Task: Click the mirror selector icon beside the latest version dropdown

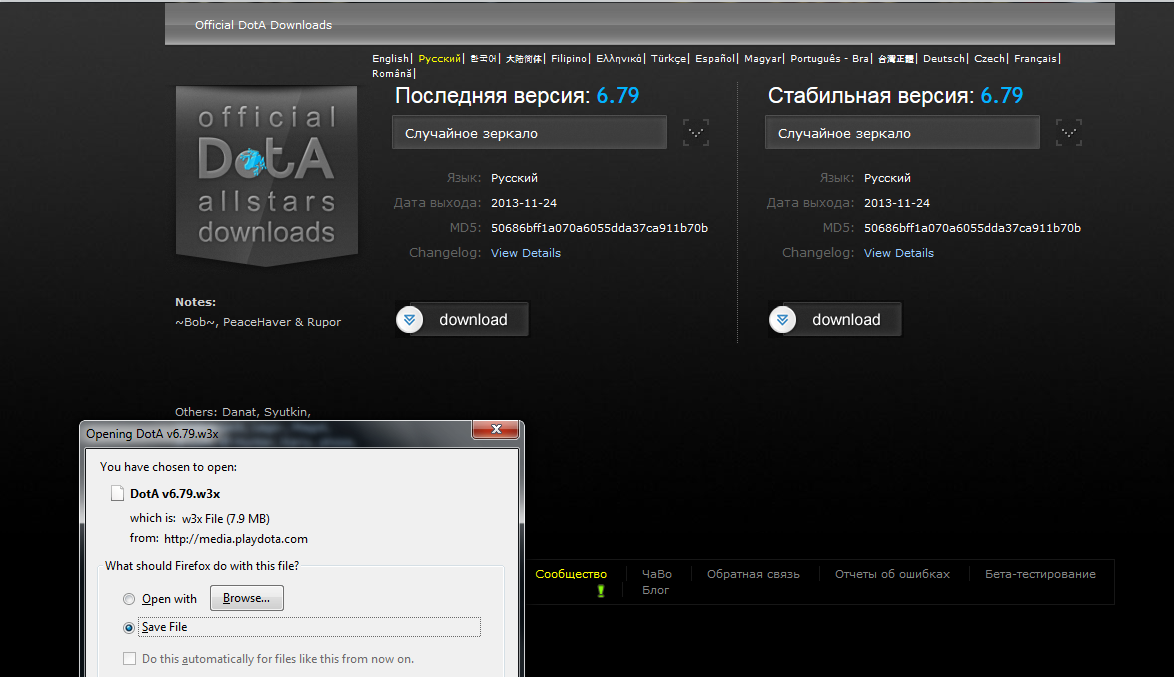Action: pos(696,133)
